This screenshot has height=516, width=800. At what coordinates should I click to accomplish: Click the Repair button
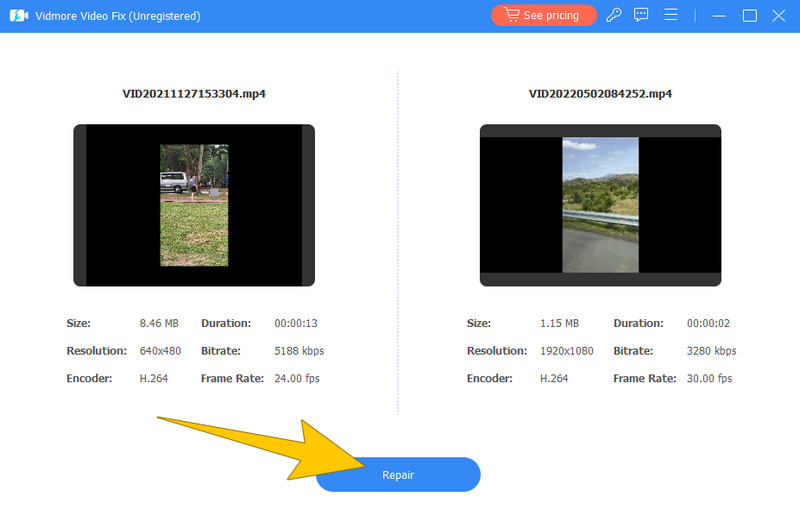click(x=398, y=475)
